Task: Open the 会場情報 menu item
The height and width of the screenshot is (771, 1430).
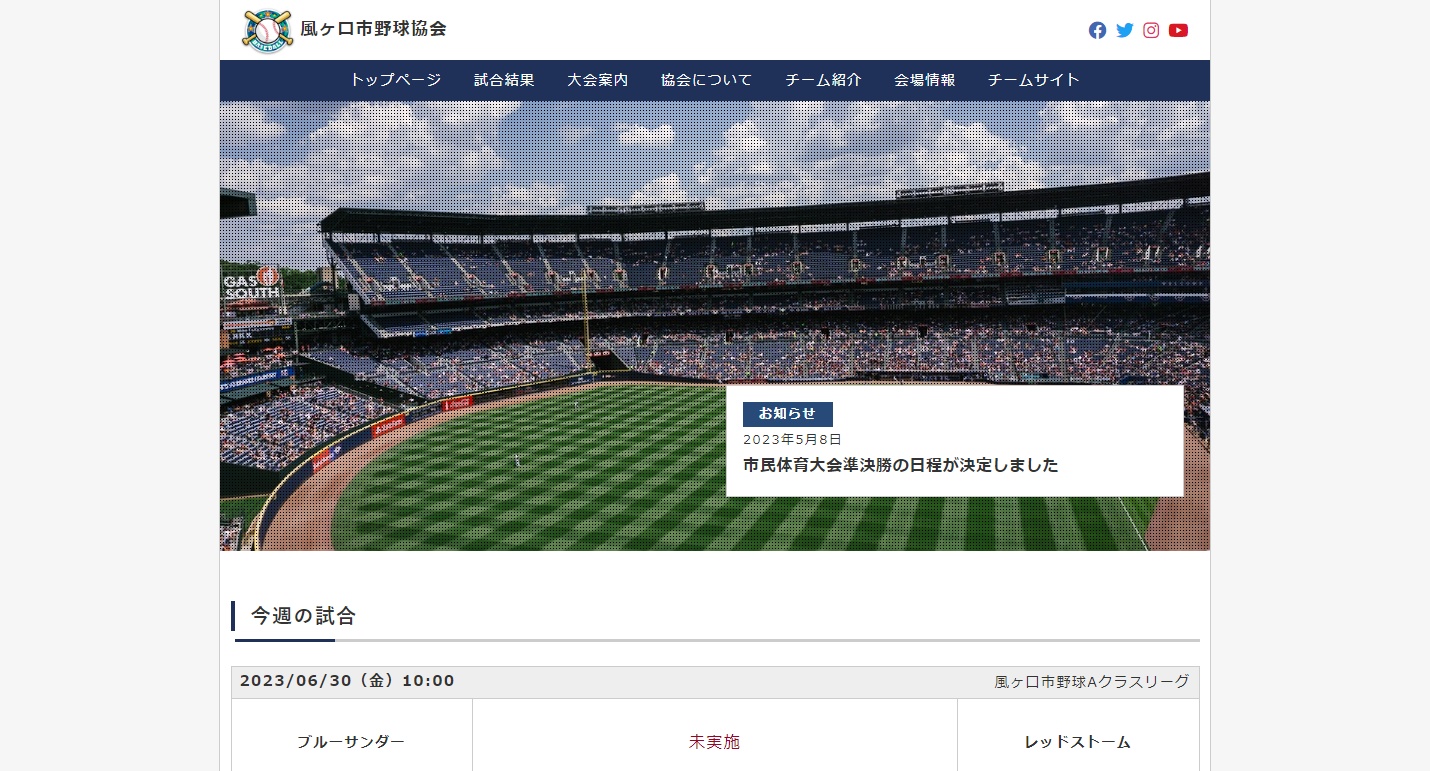Action: click(924, 80)
